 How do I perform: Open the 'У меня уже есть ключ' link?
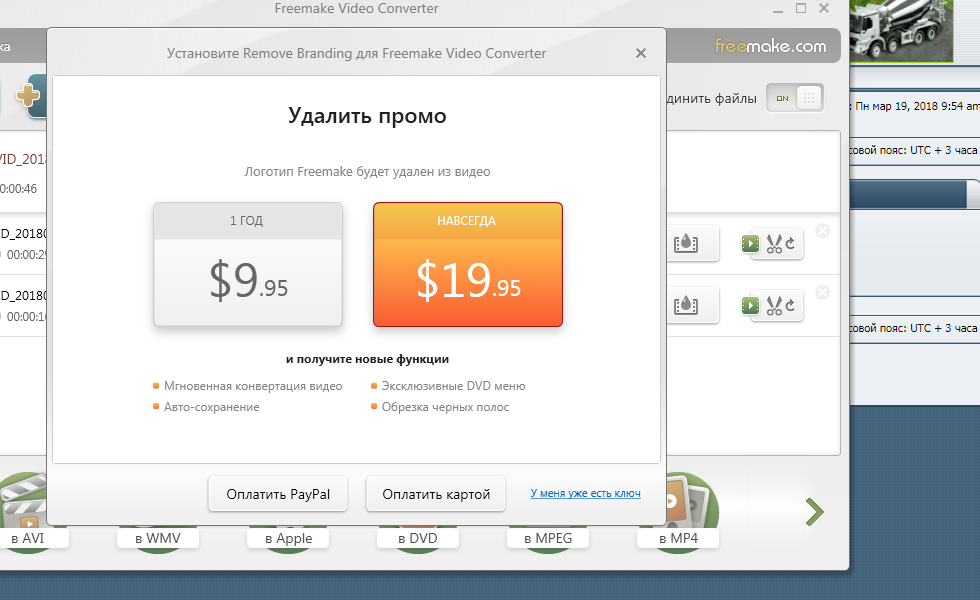pyautogui.click(x=585, y=494)
